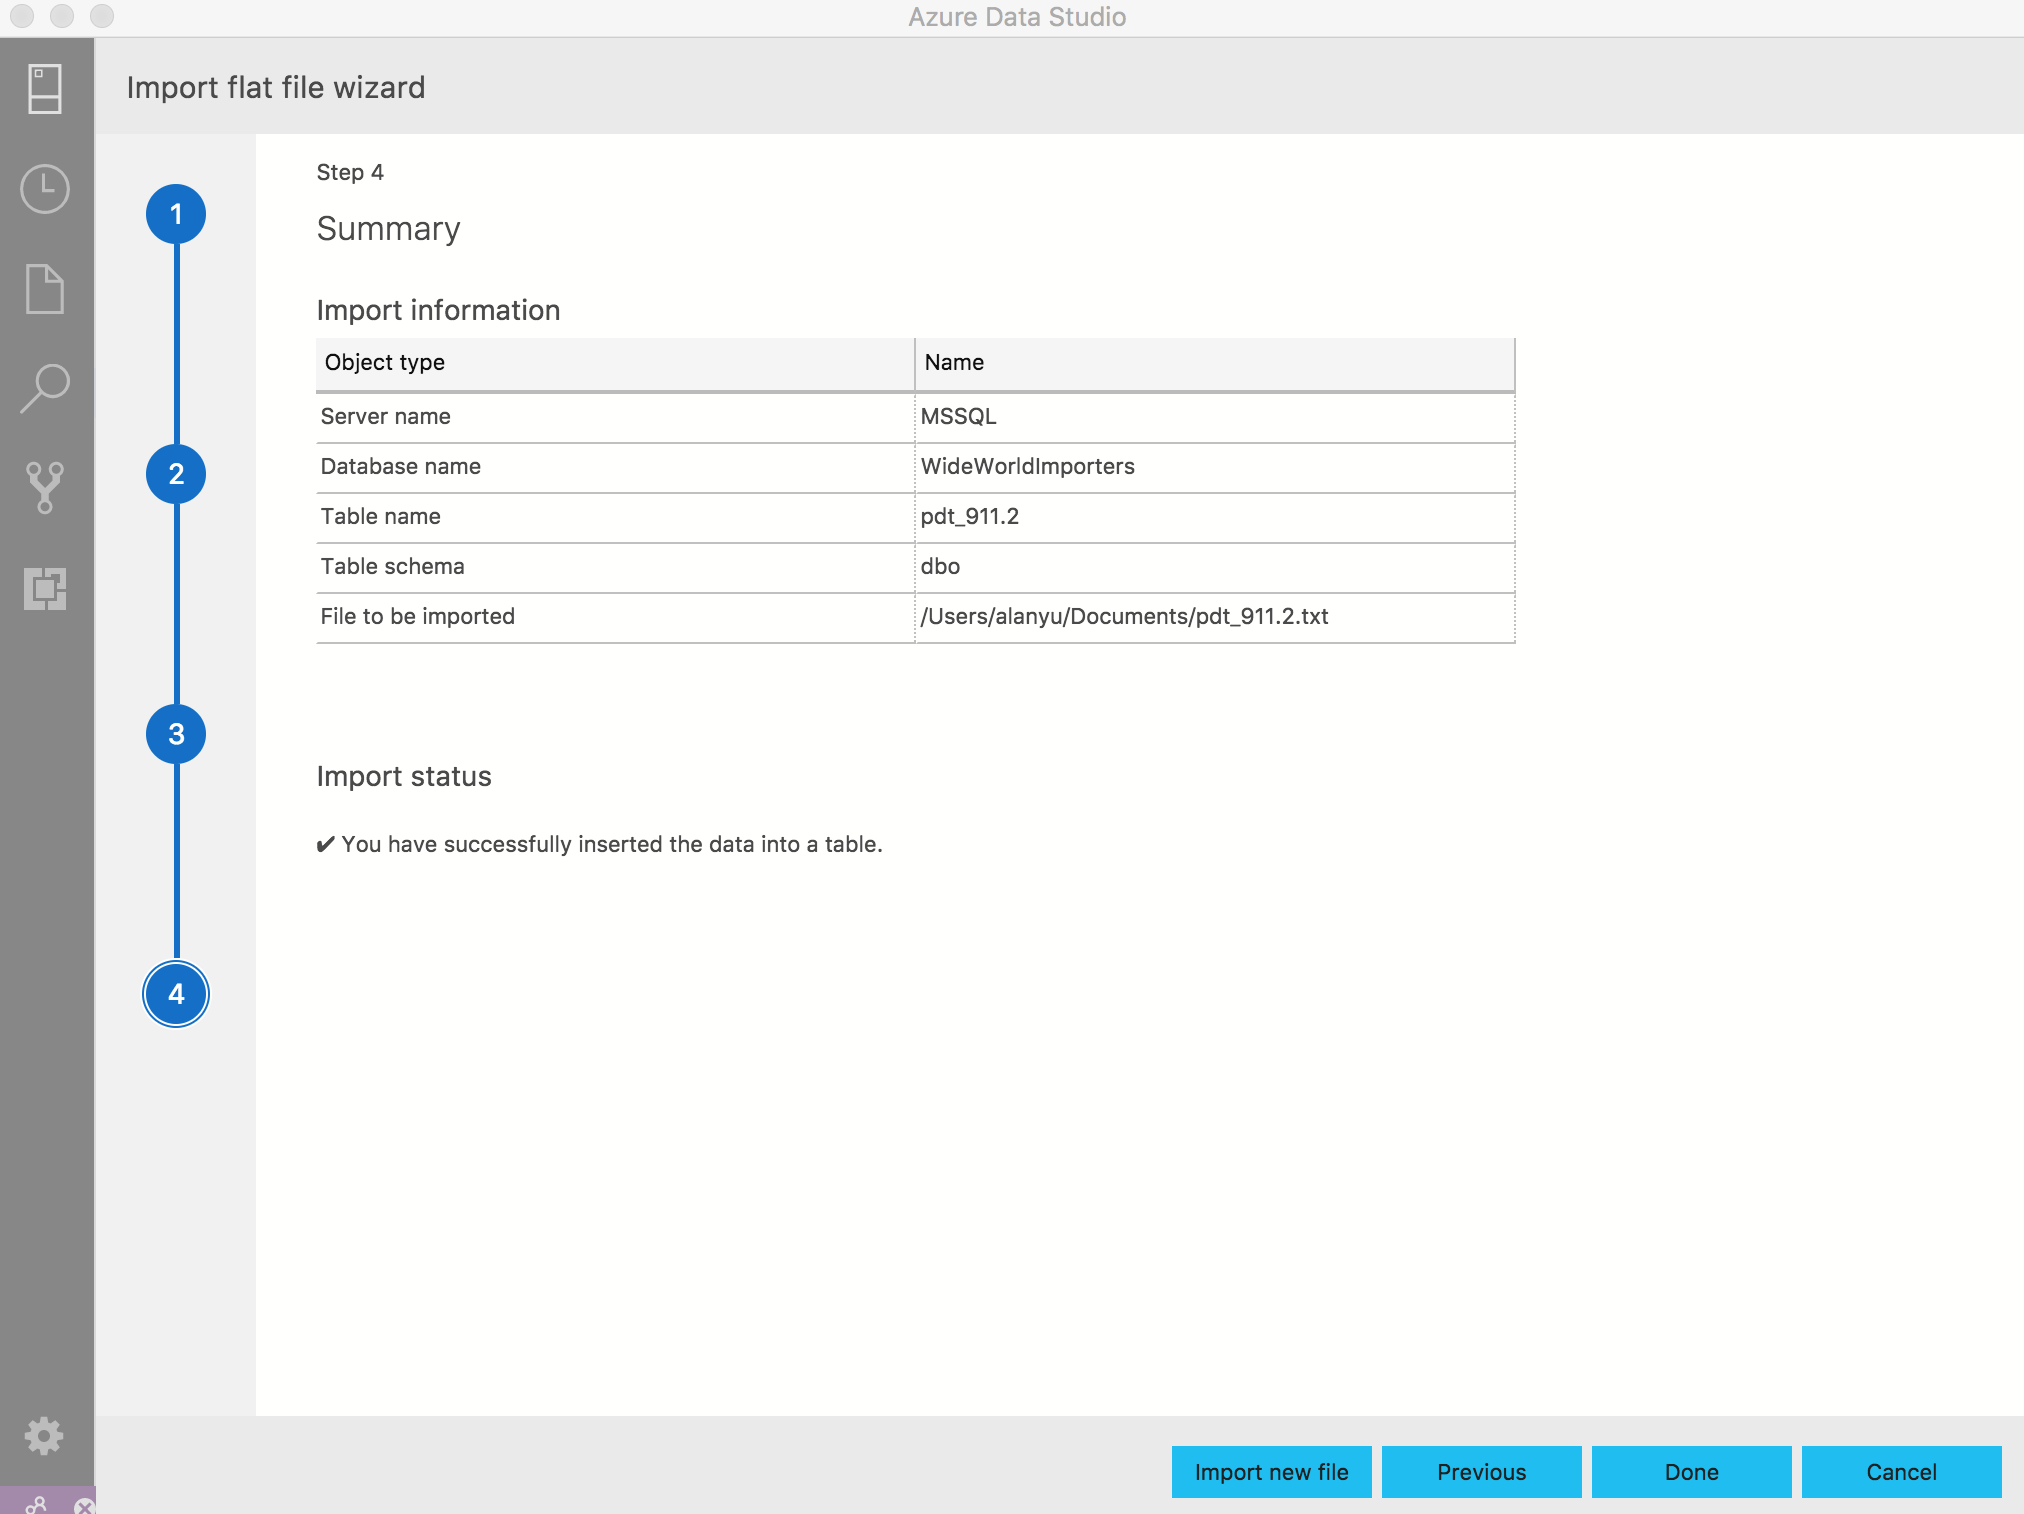Viewport: 2024px width, 1514px height.
Task: Click the Import new file button
Action: tap(1272, 1469)
